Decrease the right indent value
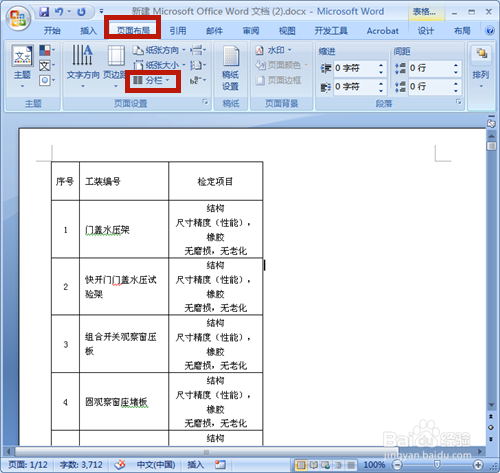Image resolution: width=500 pixels, height=473 pixels. click(x=381, y=90)
